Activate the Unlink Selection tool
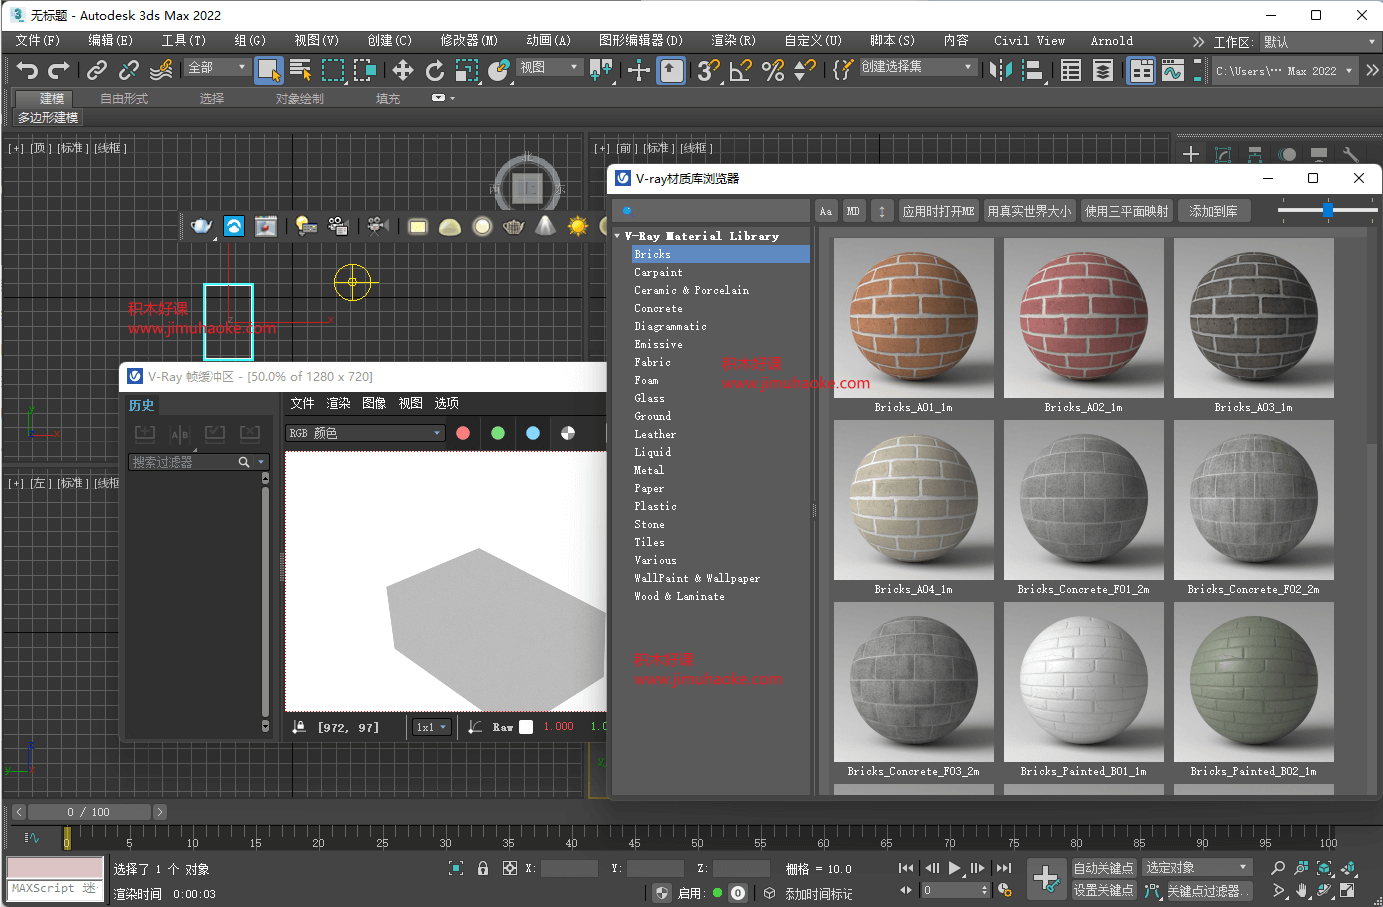Screen dimensions: 1383x907 [x=129, y=70]
